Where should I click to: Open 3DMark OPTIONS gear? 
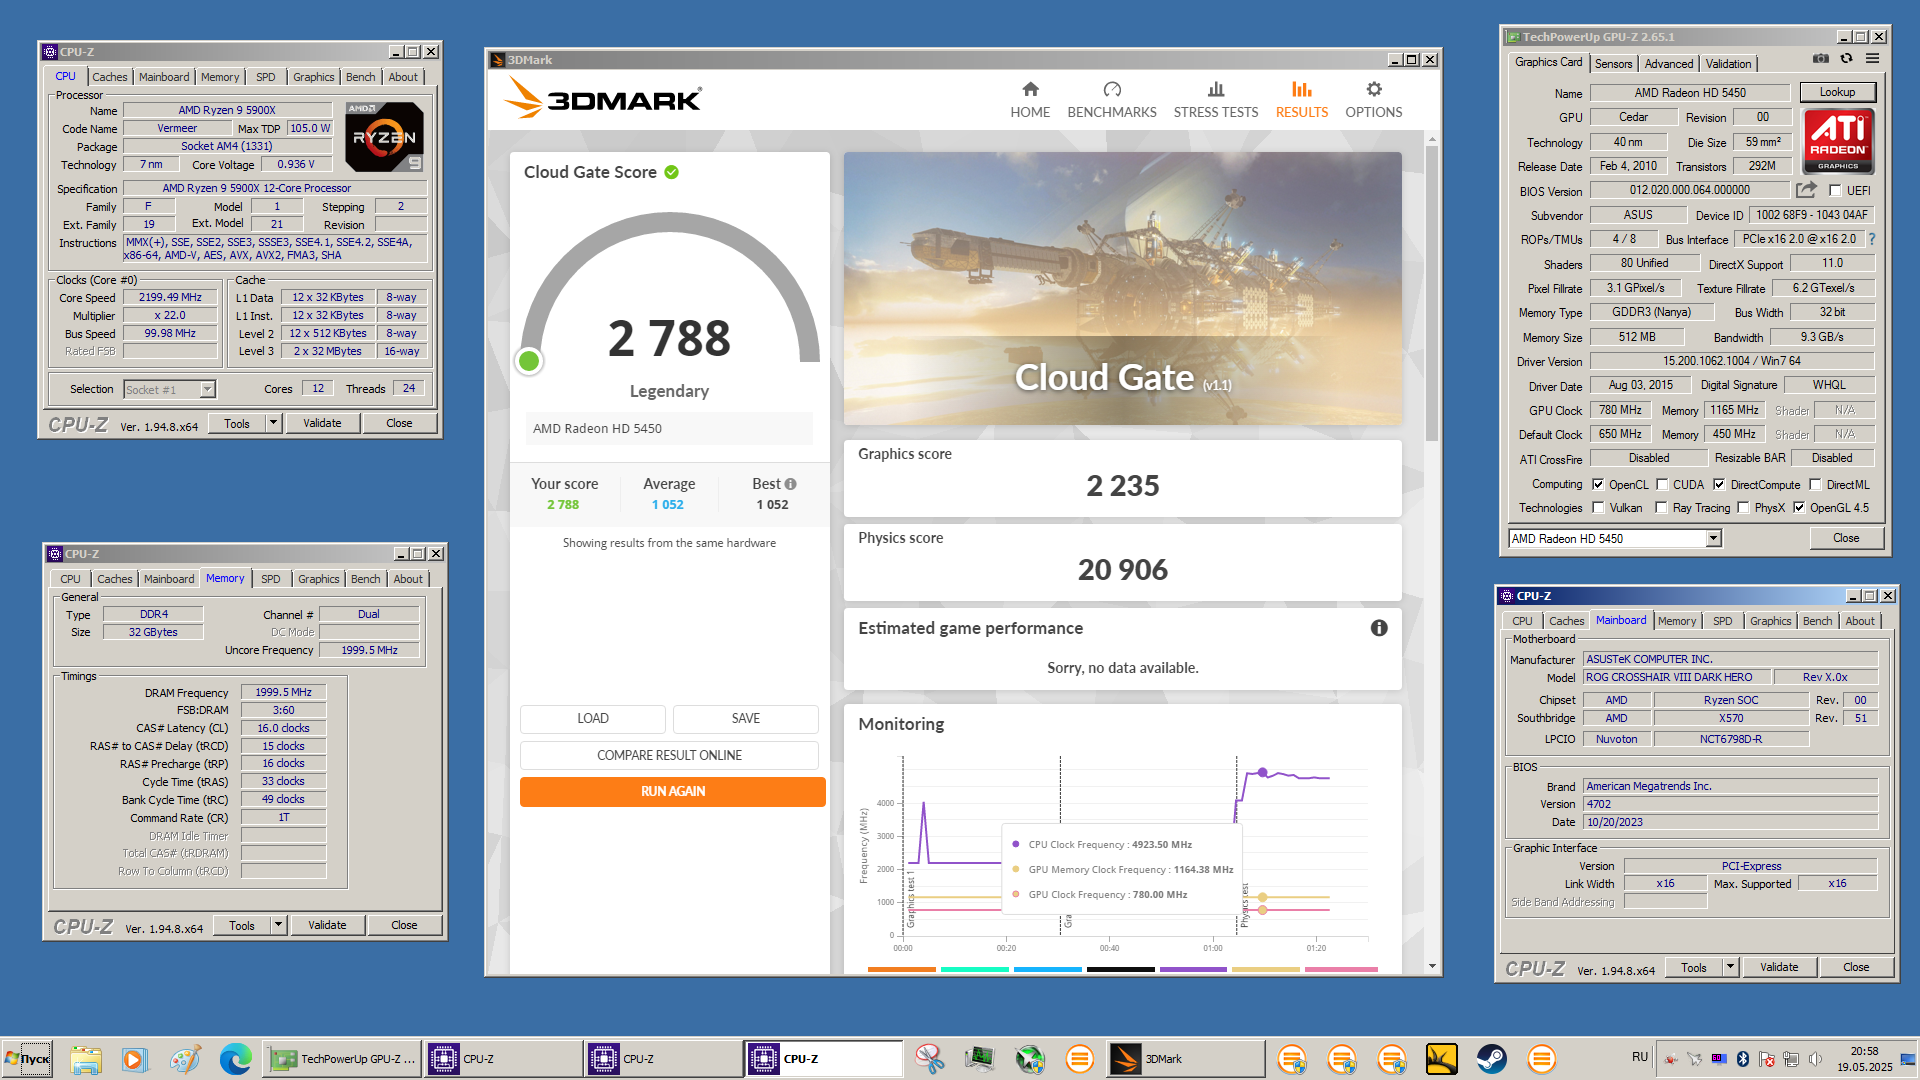pos(1374,100)
